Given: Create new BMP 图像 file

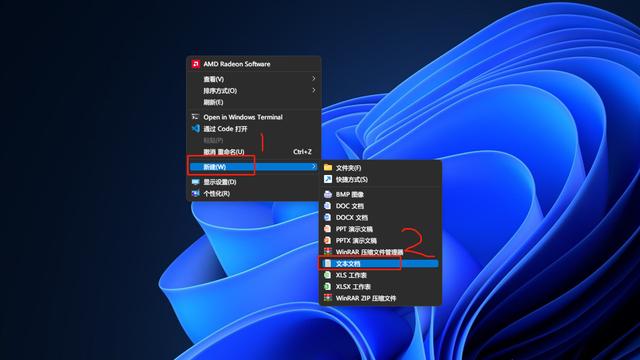Looking at the screenshot, I should click(380, 194).
